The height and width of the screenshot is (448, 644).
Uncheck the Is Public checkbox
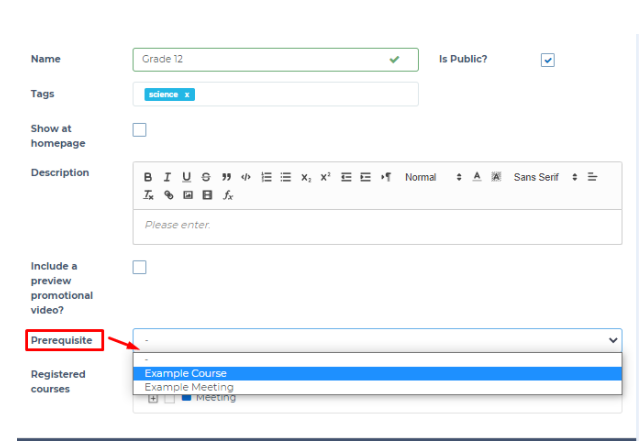547,60
